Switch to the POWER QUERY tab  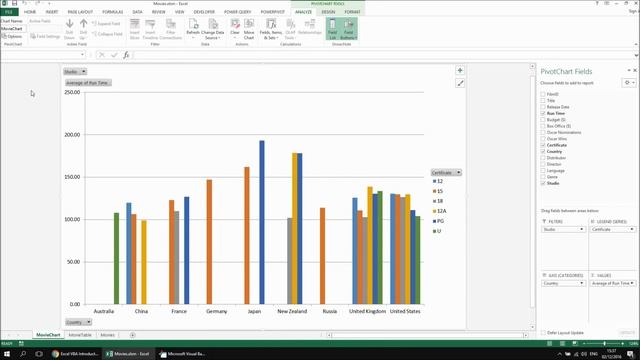[238, 12]
